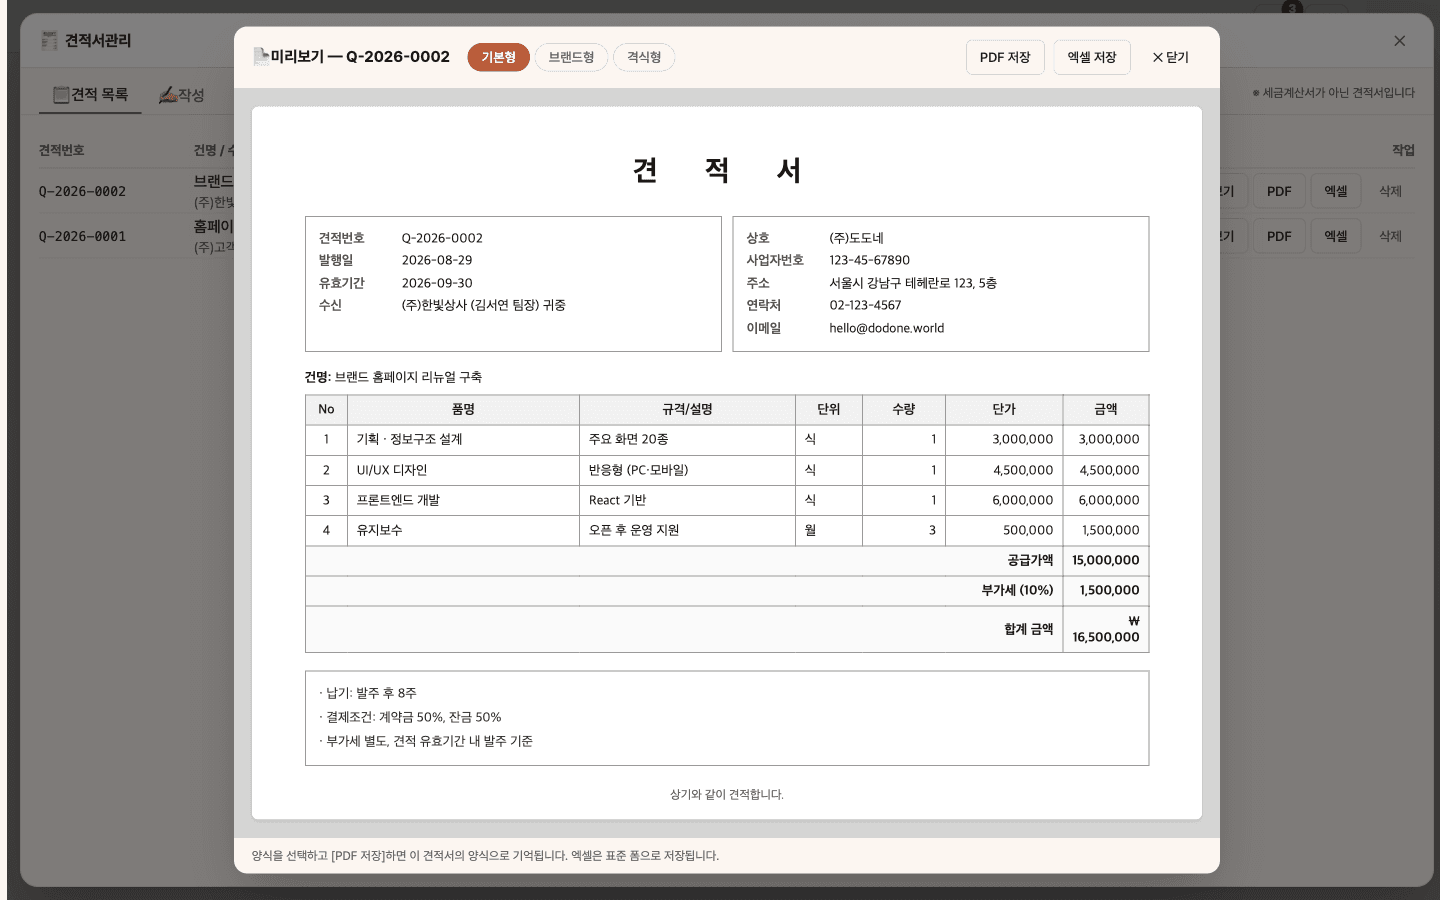
Task: Click the business number 123-45-67890
Action: tap(869, 260)
